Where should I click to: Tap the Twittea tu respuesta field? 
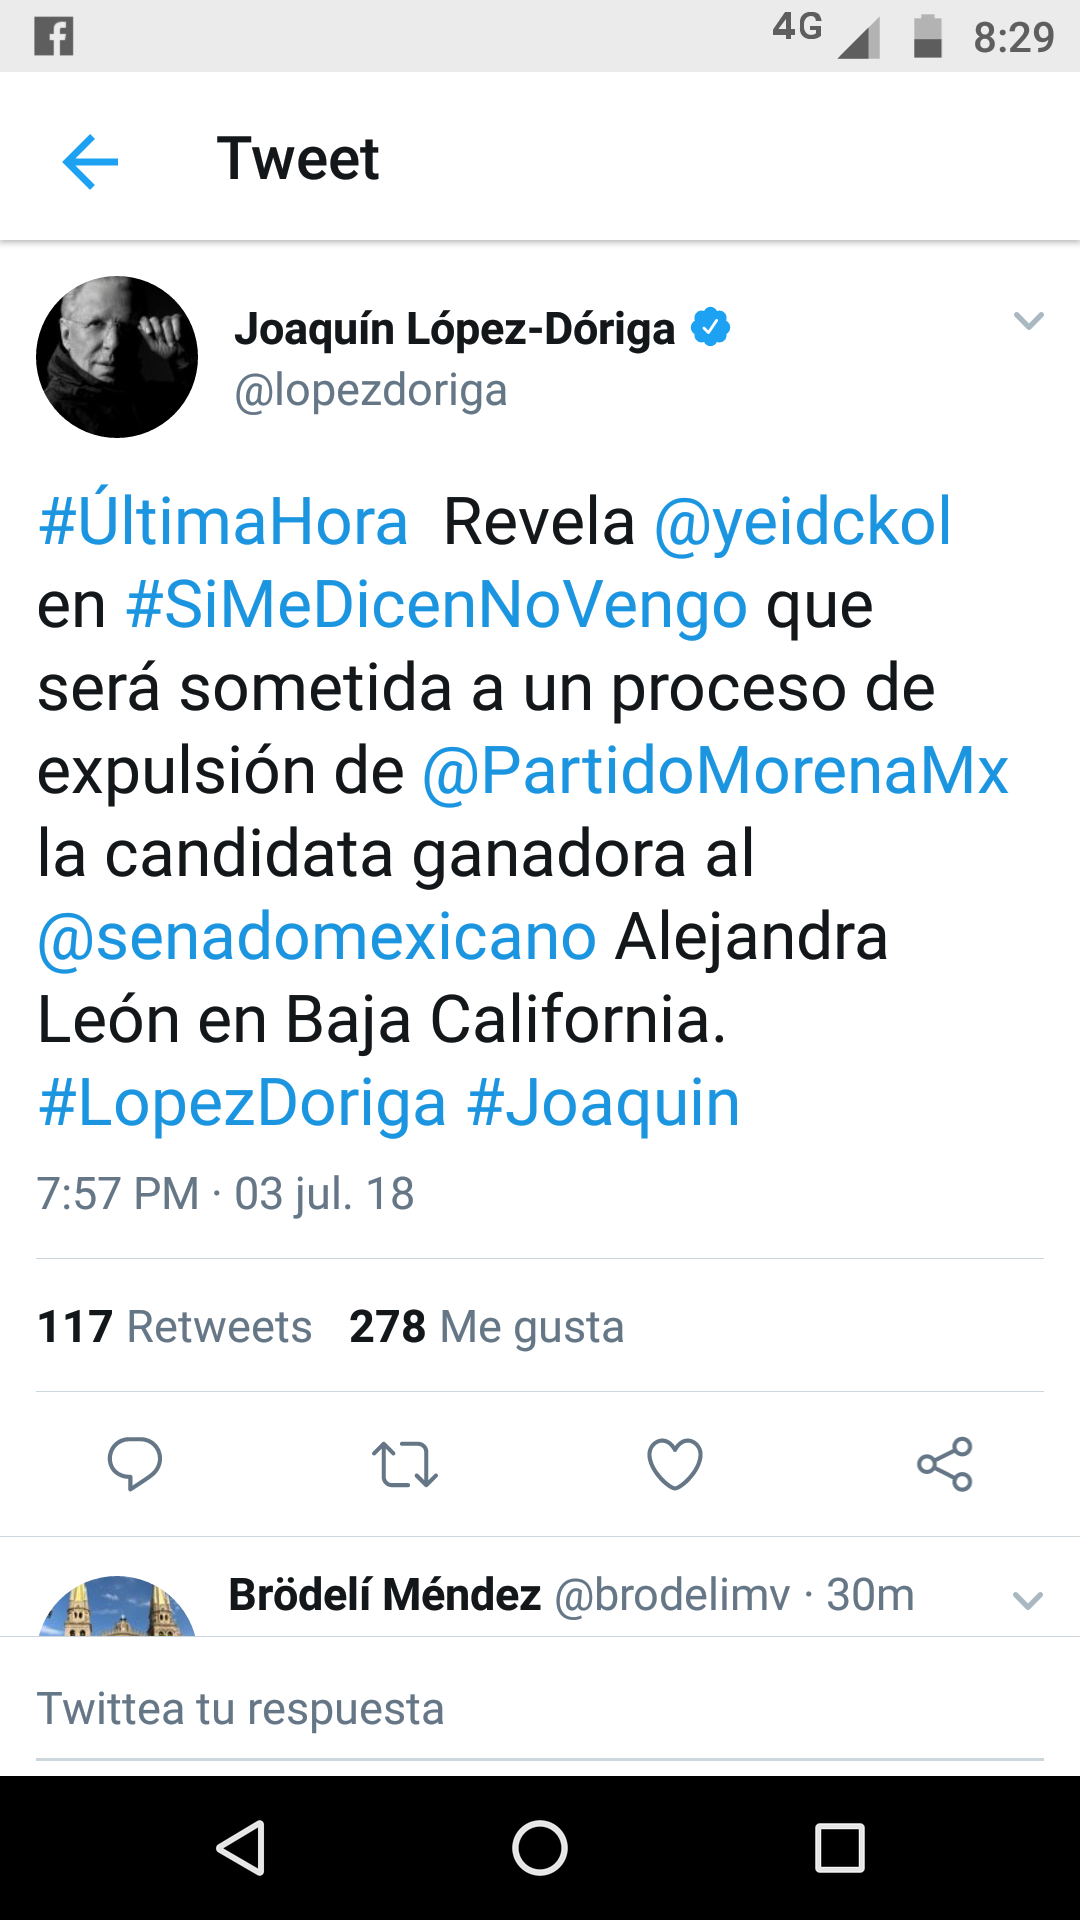click(540, 1708)
